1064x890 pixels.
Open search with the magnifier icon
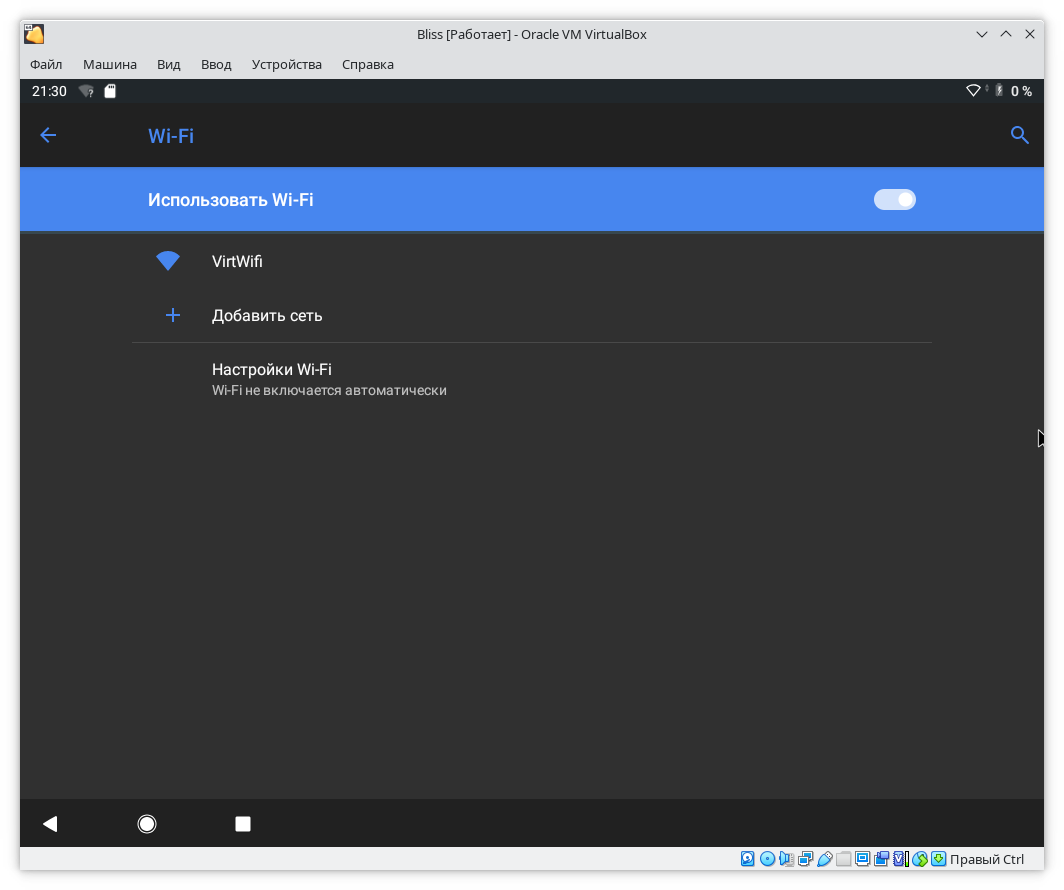1019,135
